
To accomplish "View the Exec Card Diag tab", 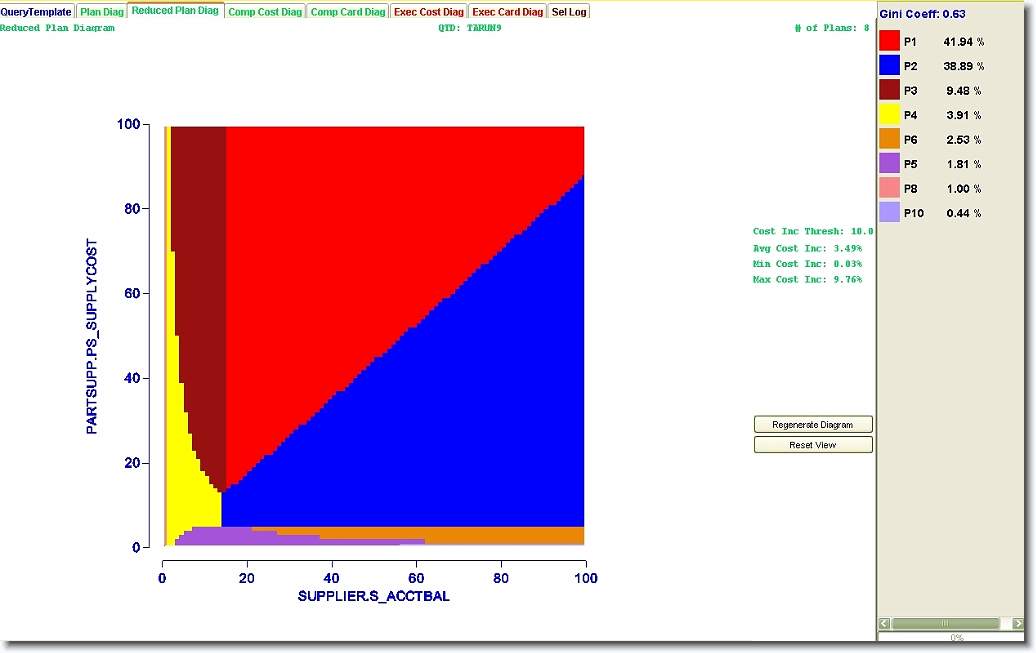I will click(x=507, y=12).
